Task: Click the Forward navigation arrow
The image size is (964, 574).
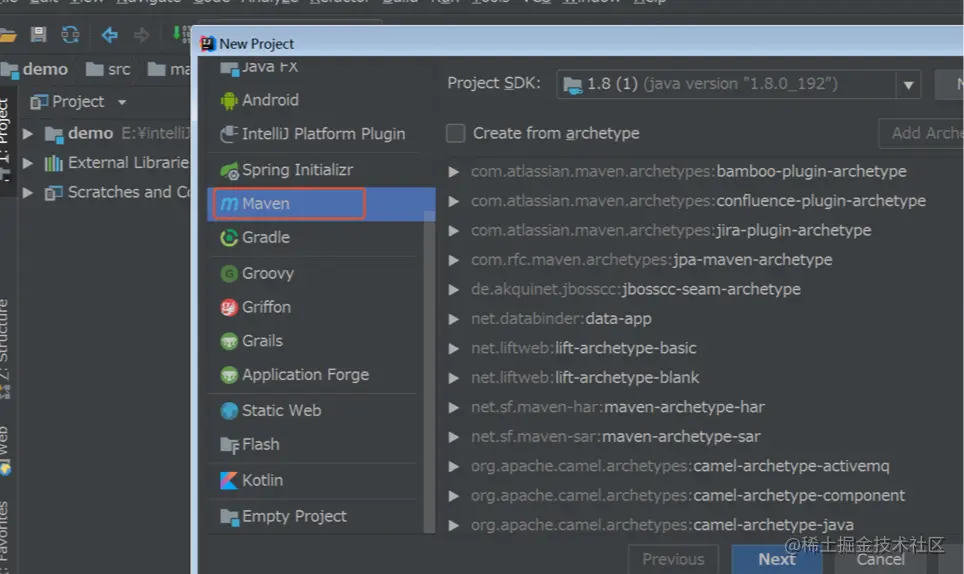Action: point(141,34)
